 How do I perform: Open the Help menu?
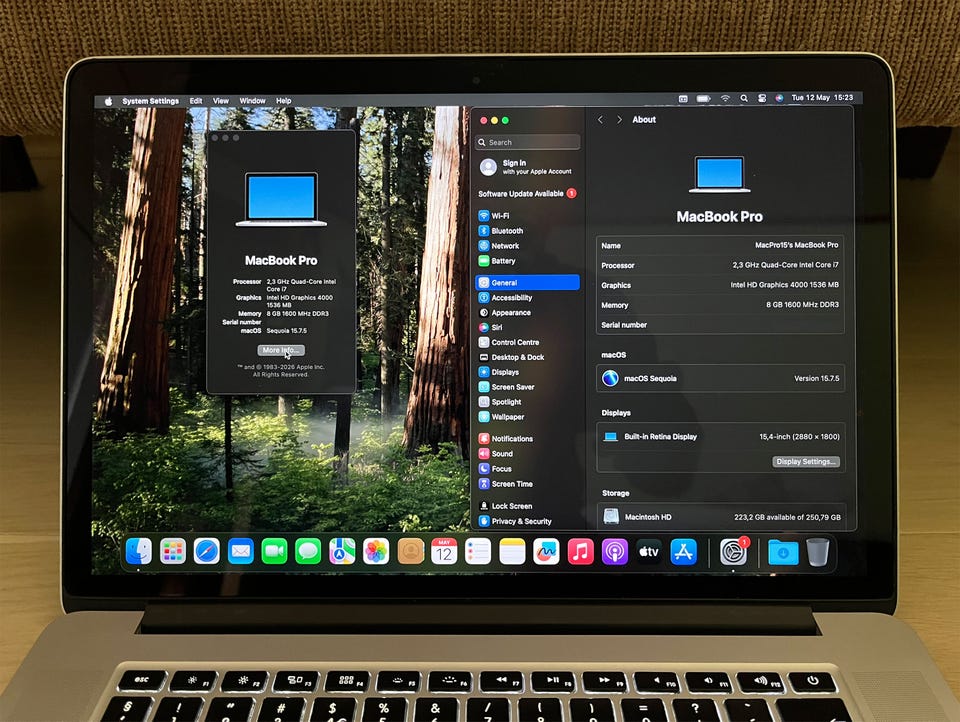(283, 101)
